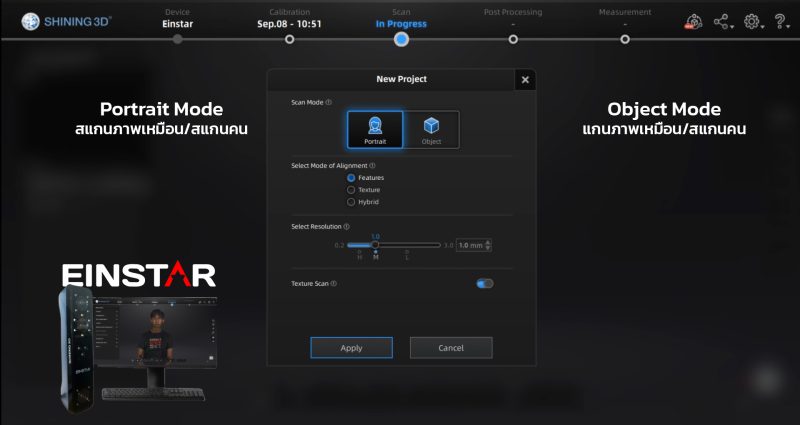Open the help question mark icon
This screenshot has height=425, width=800.
click(780, 21)
